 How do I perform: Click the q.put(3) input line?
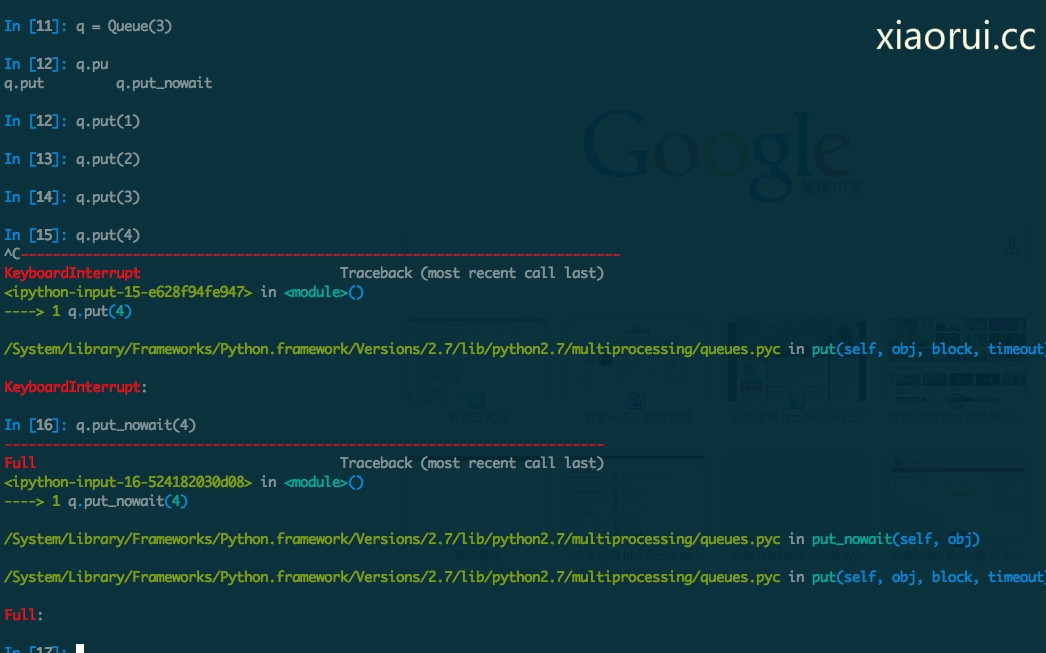pos(72,197)
